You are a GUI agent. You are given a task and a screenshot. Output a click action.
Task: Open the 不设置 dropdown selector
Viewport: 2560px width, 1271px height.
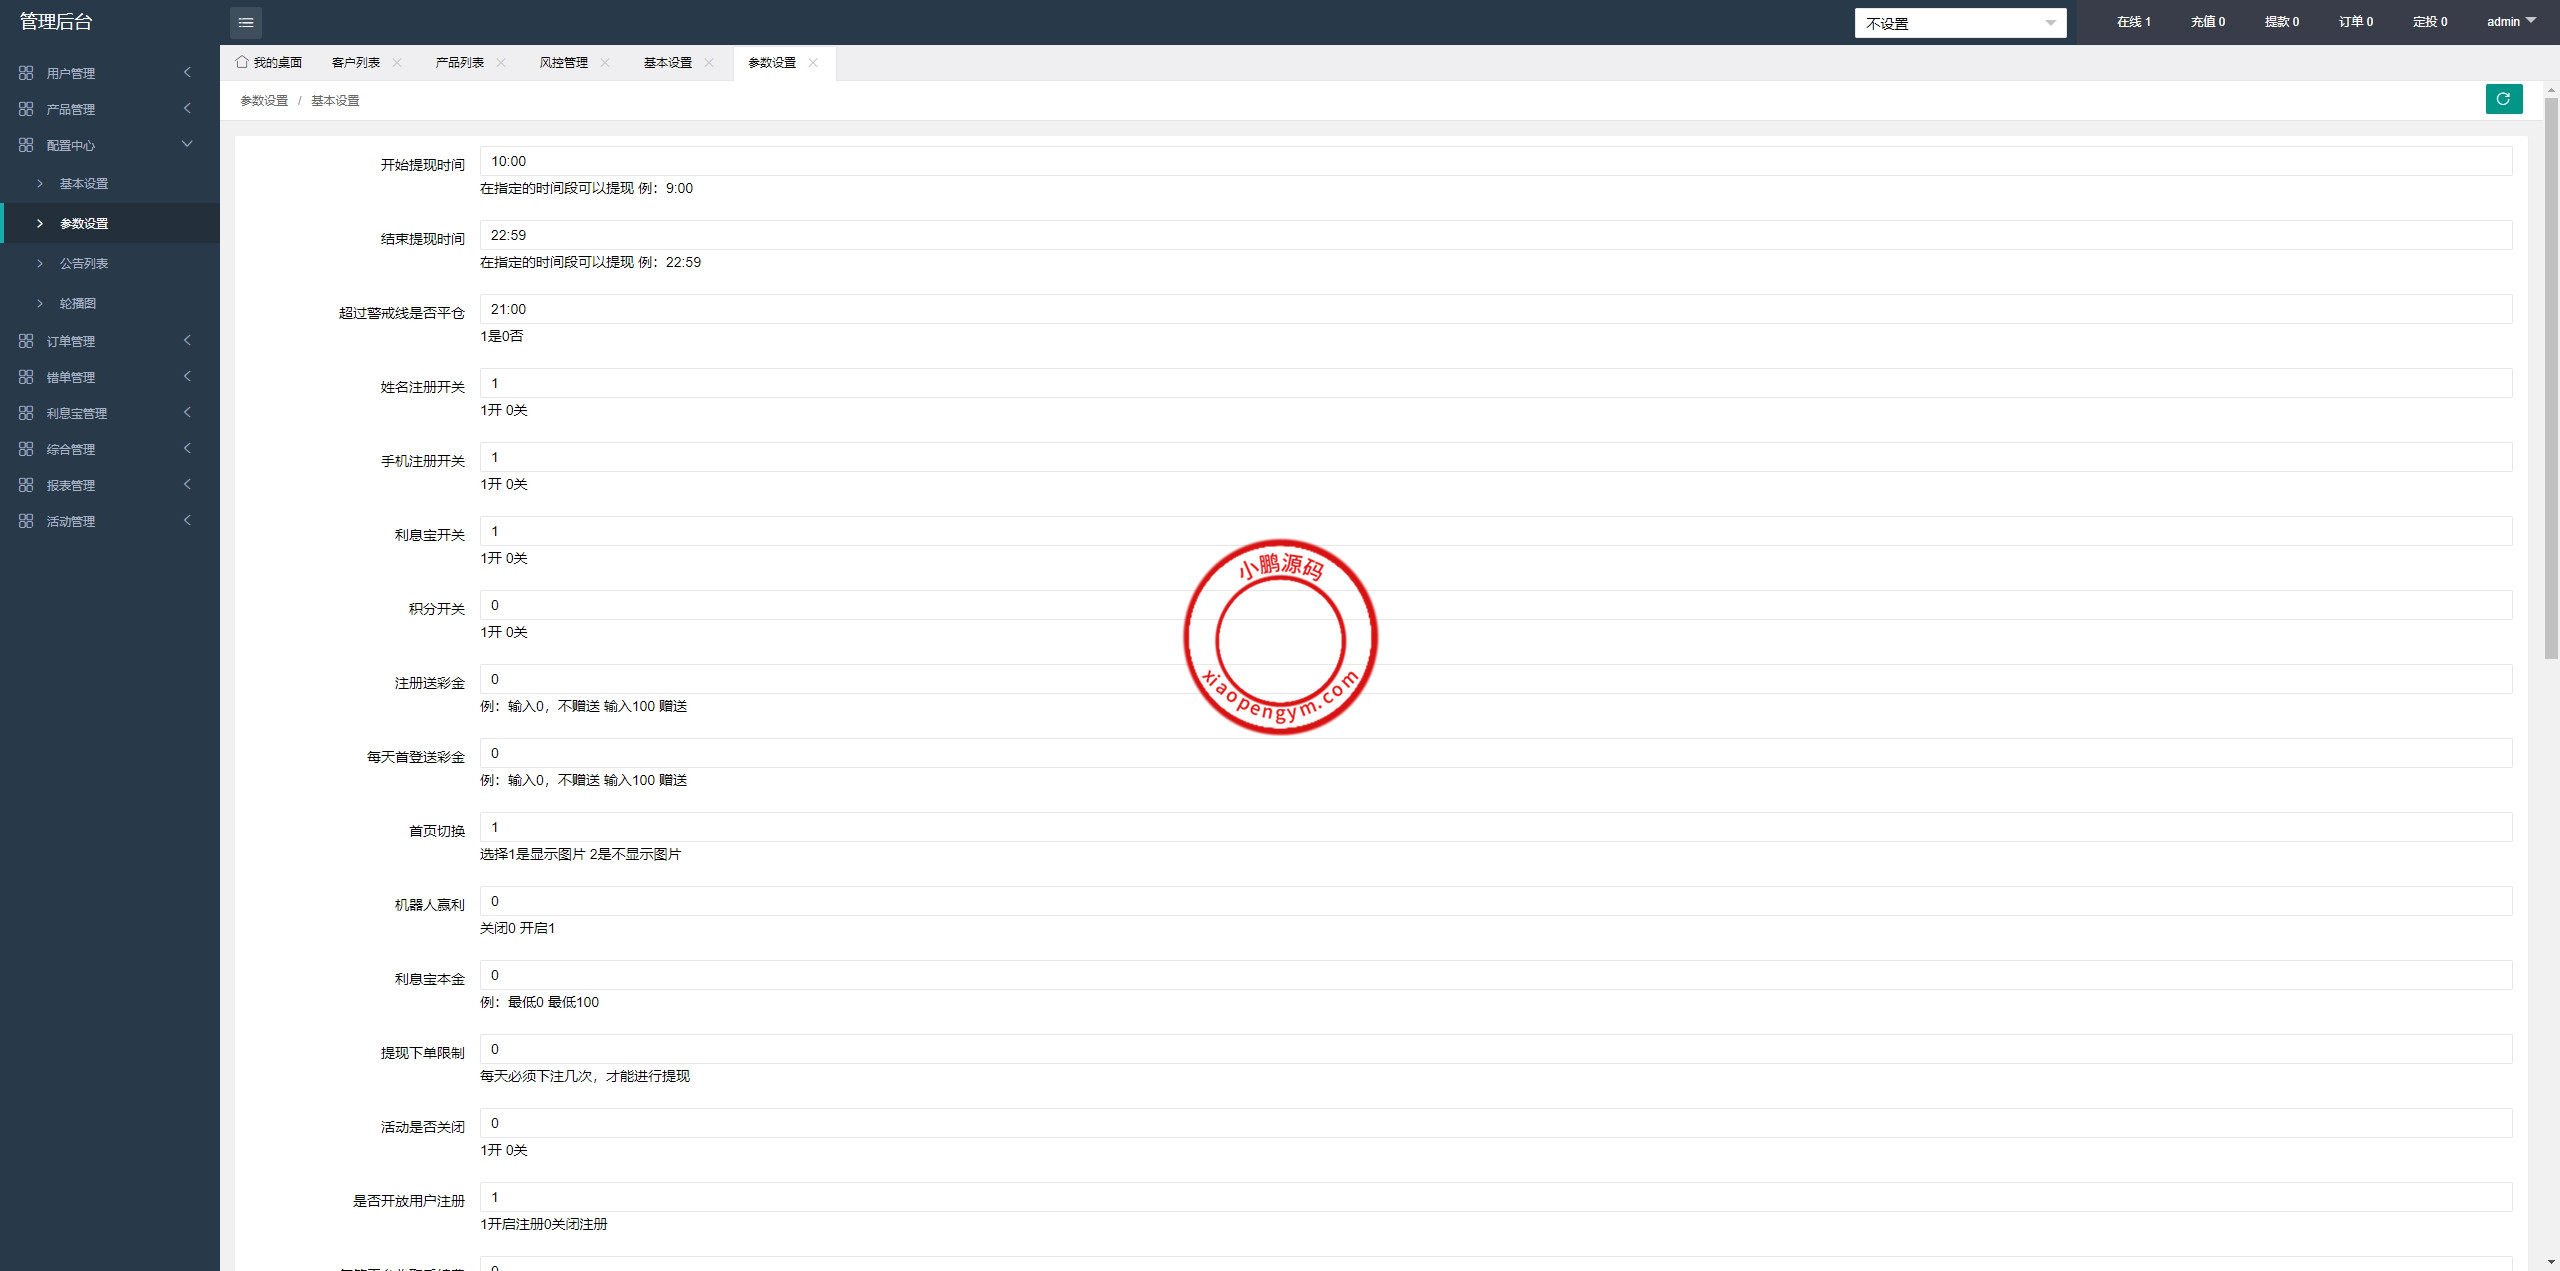pos(1959,23)
